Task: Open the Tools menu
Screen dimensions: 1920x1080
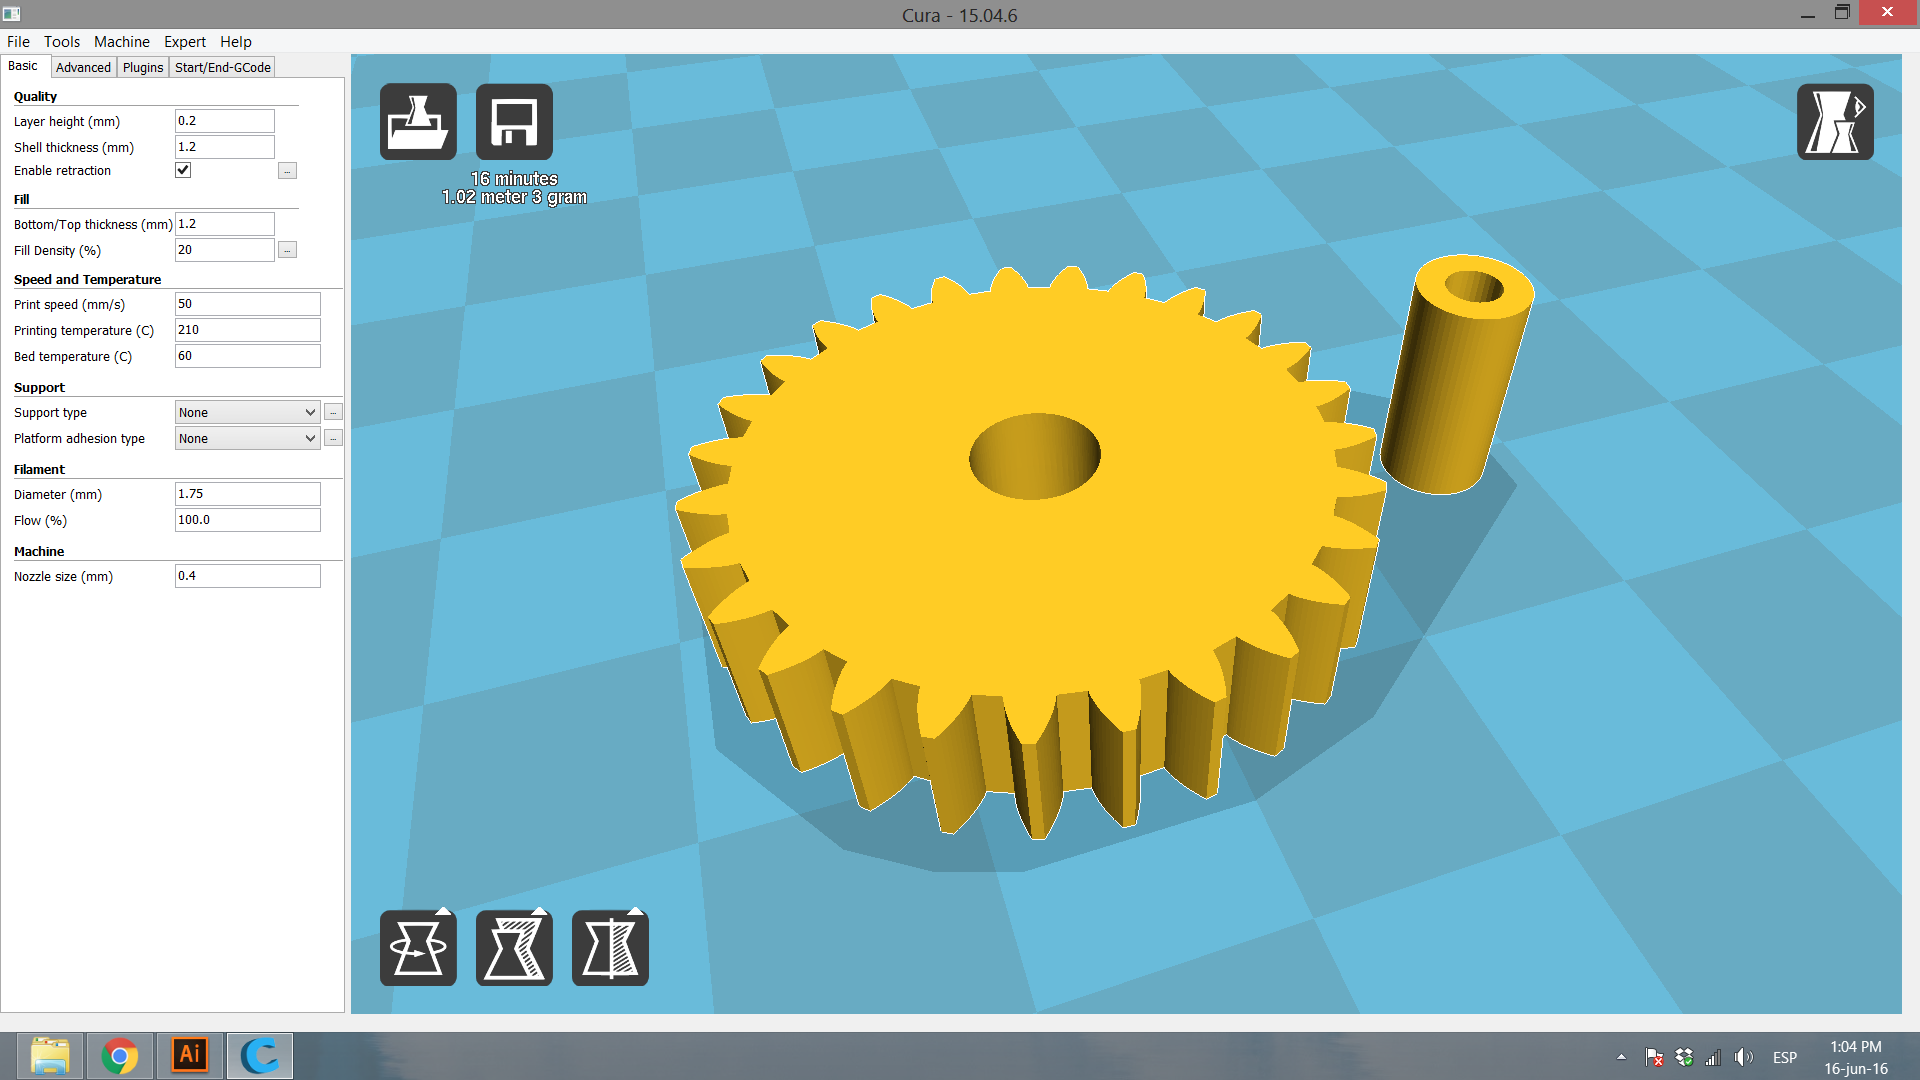Action: 62,41
